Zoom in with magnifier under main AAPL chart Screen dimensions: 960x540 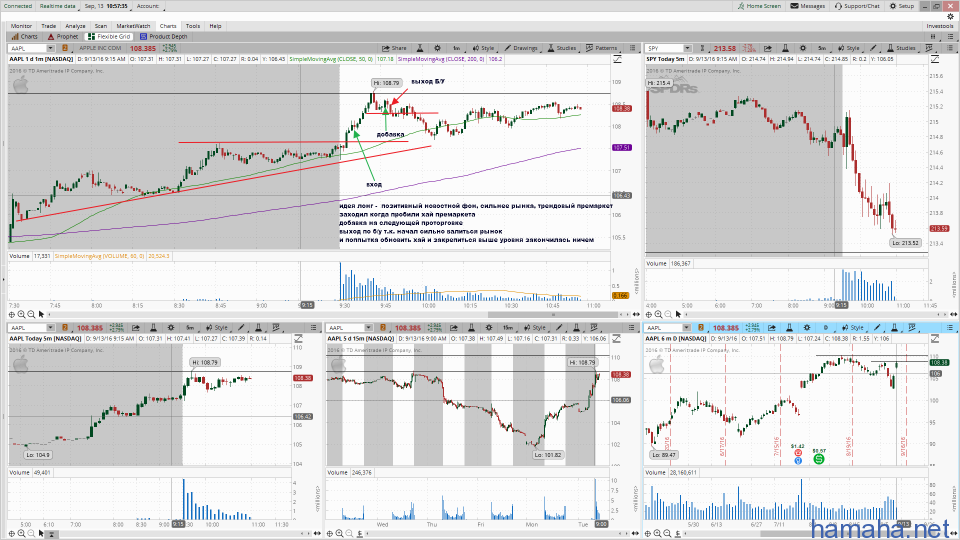[21, 314]
